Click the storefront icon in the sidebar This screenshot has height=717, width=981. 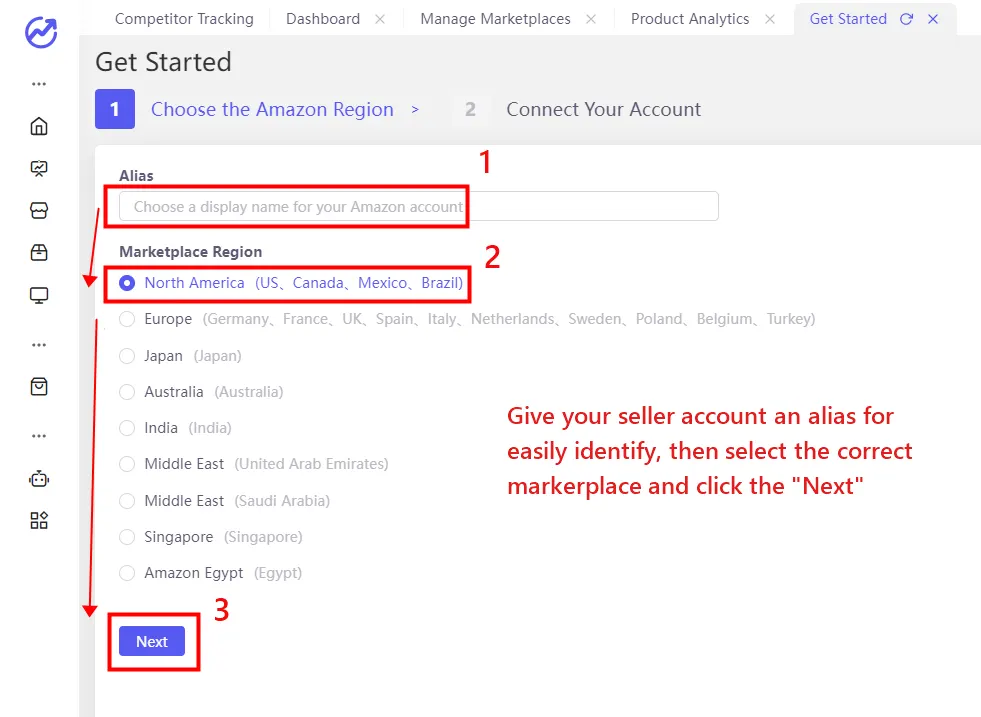[38, 210]
